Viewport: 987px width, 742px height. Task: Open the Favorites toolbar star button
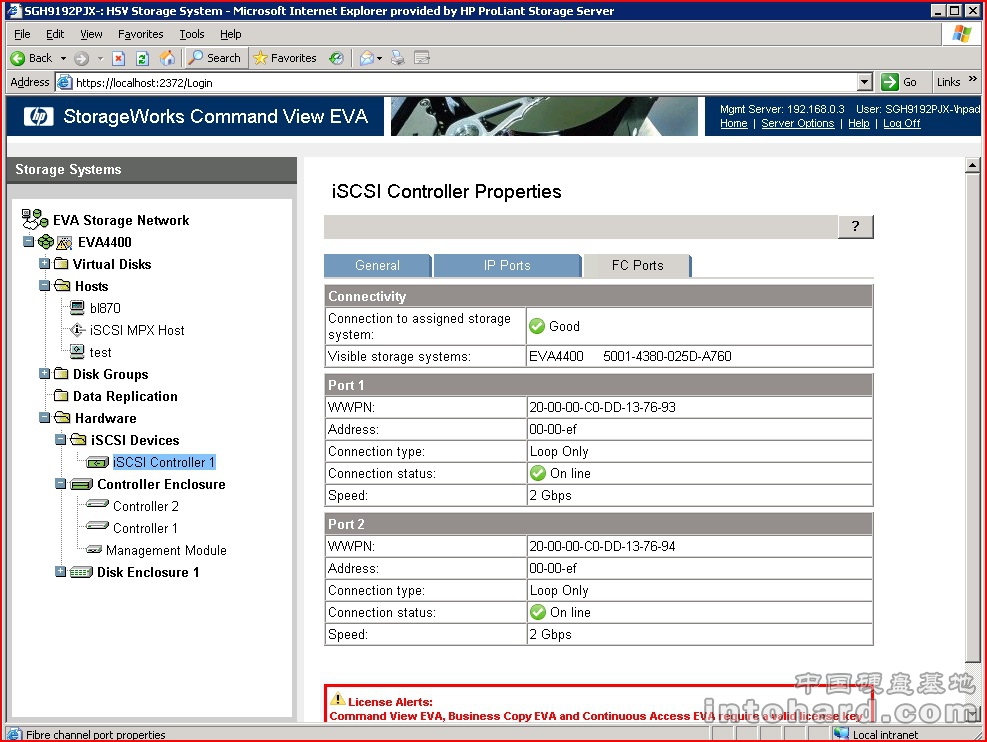285,58
